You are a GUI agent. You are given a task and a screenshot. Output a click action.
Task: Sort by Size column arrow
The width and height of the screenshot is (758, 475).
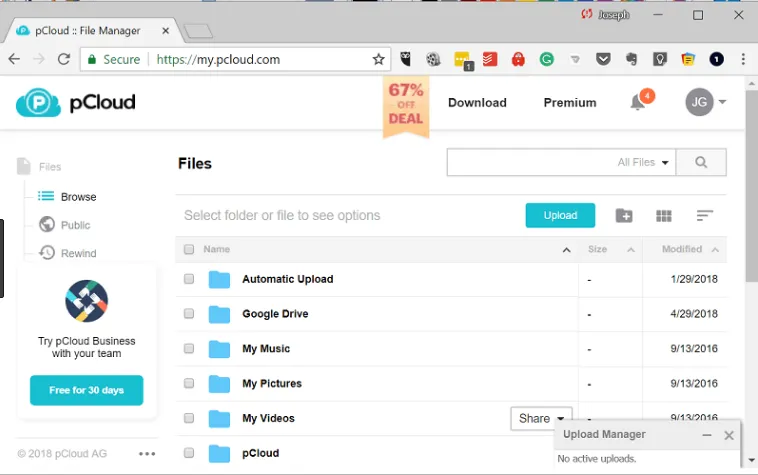pyautogui.click(x=631, y=250)
